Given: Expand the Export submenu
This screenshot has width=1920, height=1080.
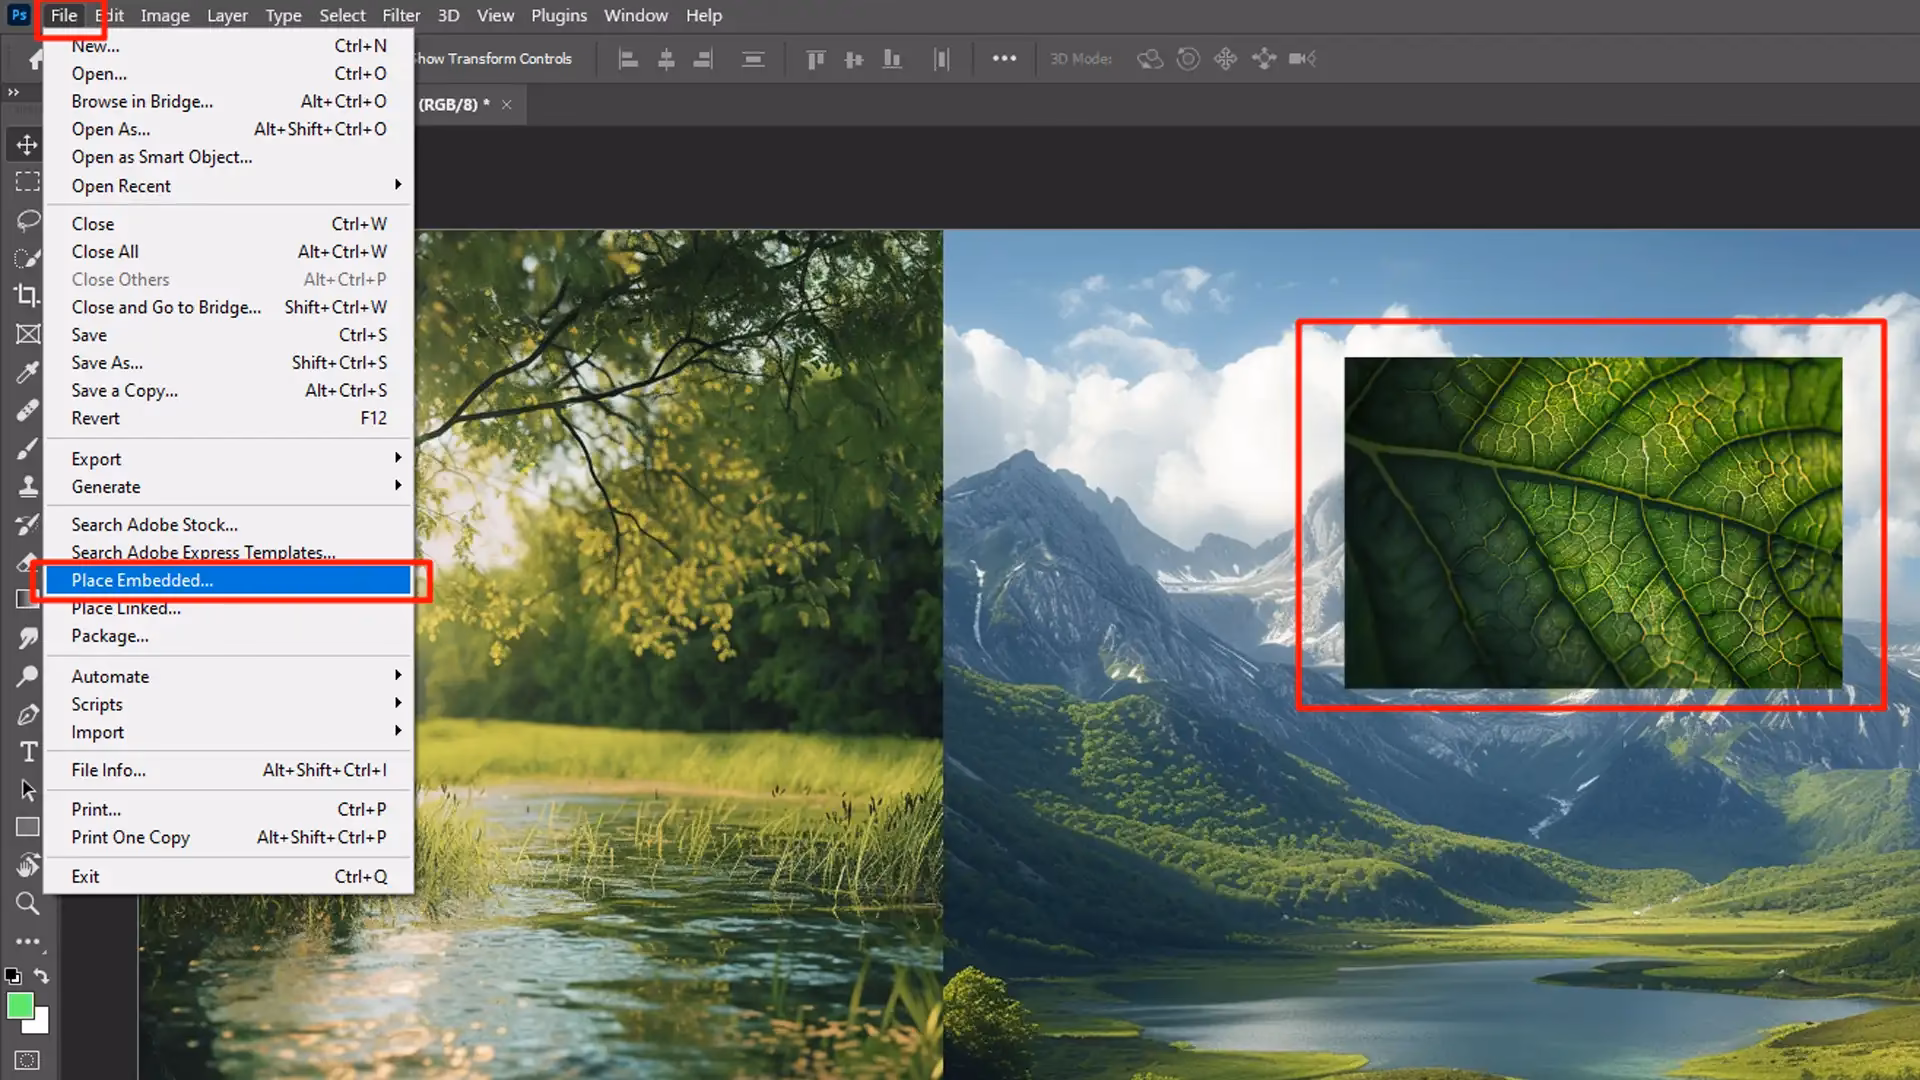Looking at the screenshot, I should pos(95,458).
